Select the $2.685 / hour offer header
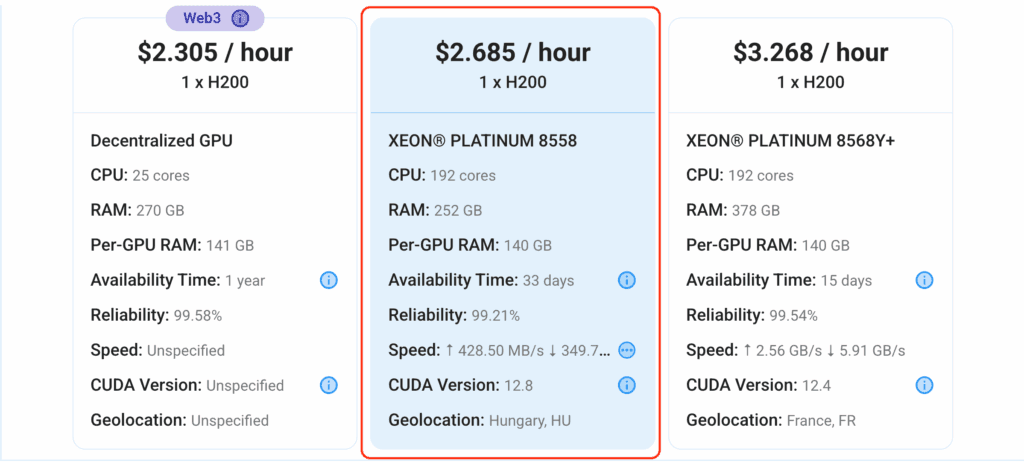Screen dimensions: 1024x462 513,65
